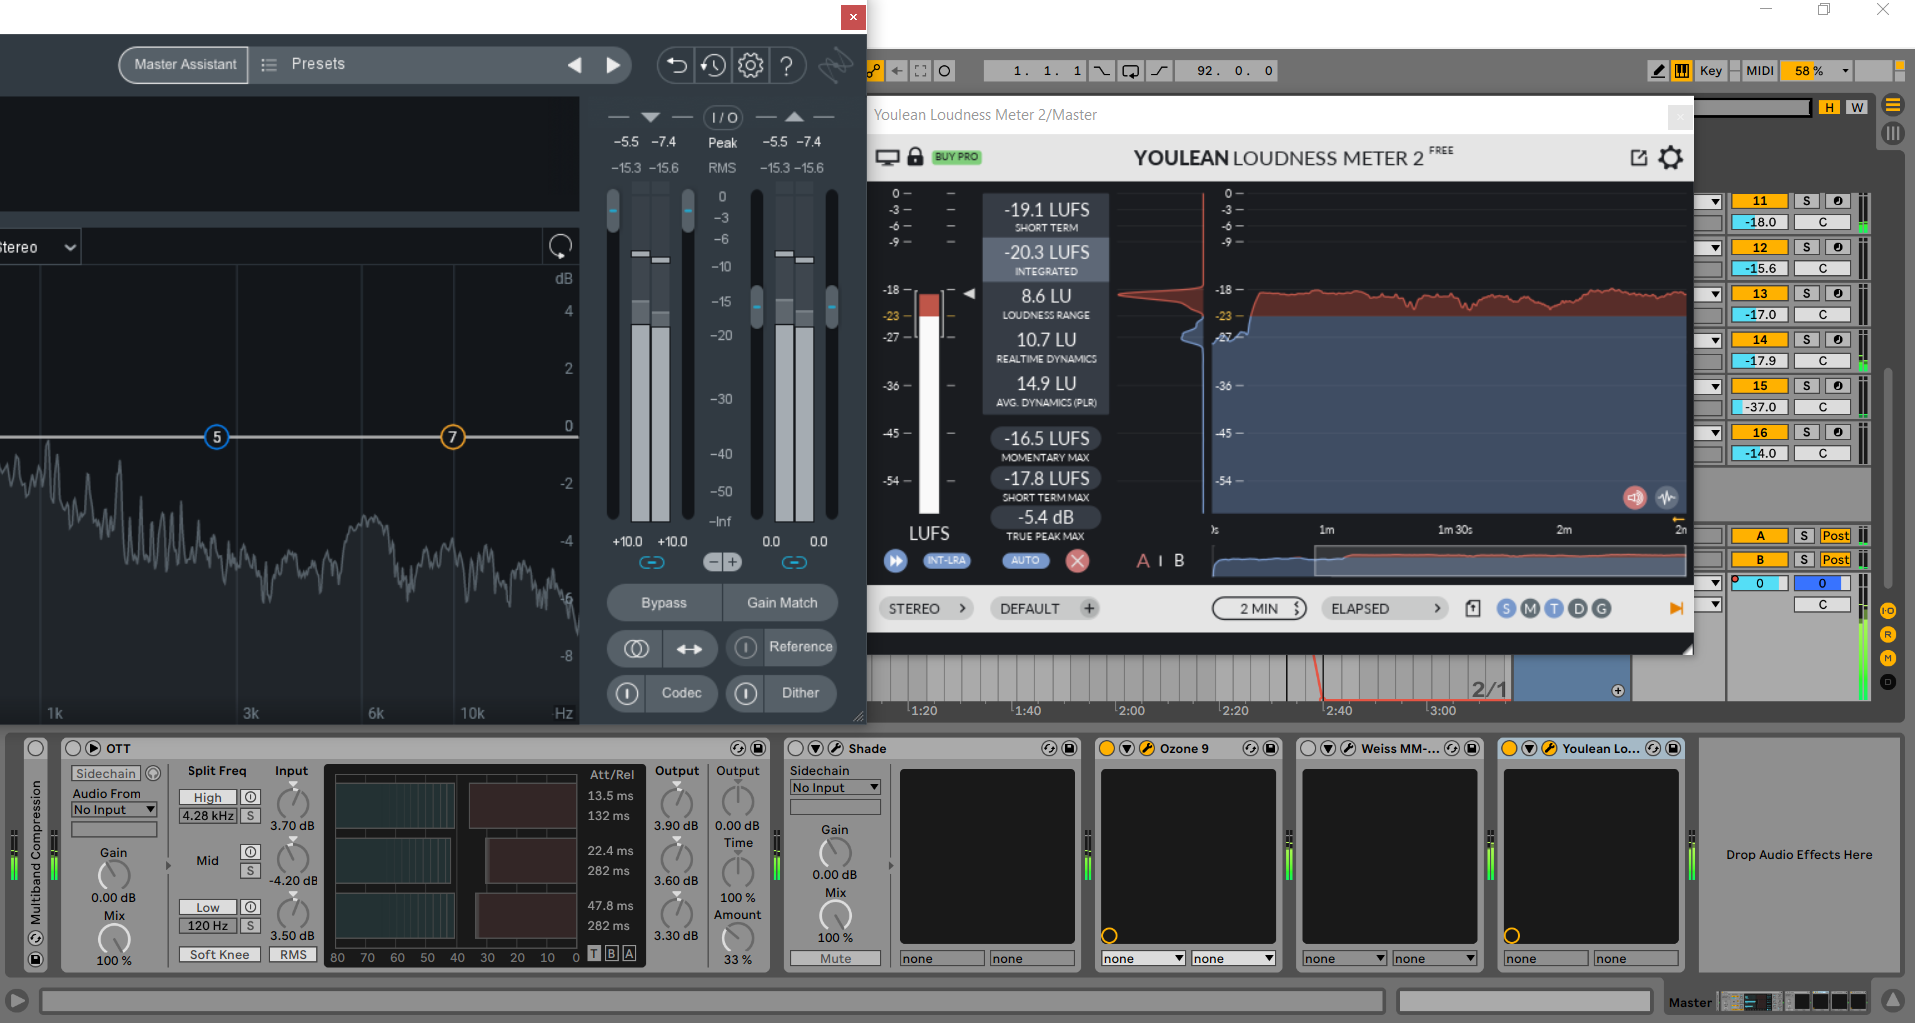Click the Youlean pop-out window icon
1915x1023 pixels.
[1638, 158]
